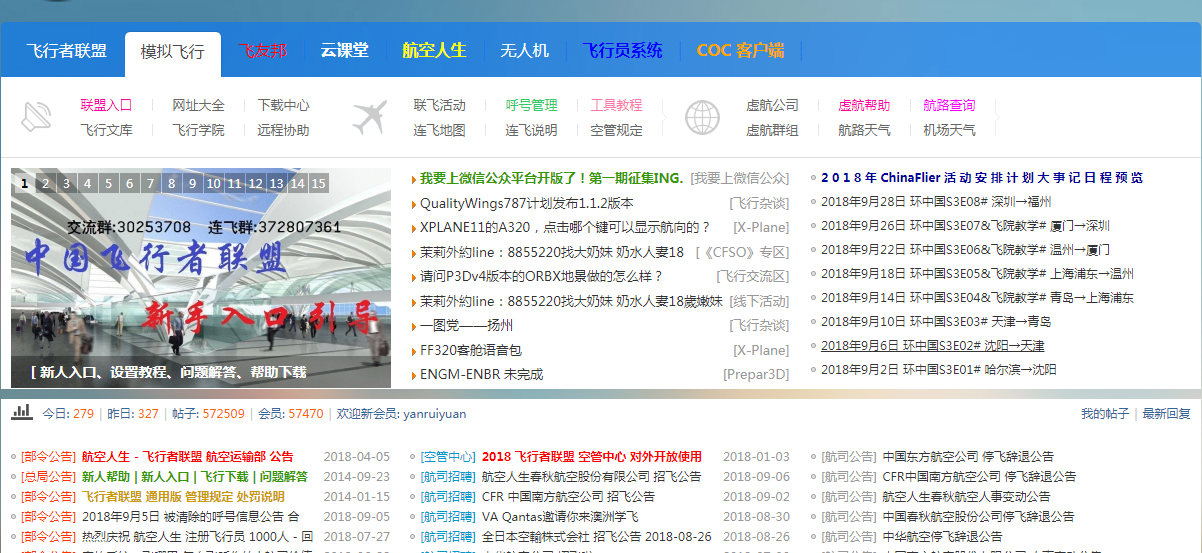1202x553 pixels.
Task: Click the 中国飞行者联盟 banner image
Action: coord(201,278)
